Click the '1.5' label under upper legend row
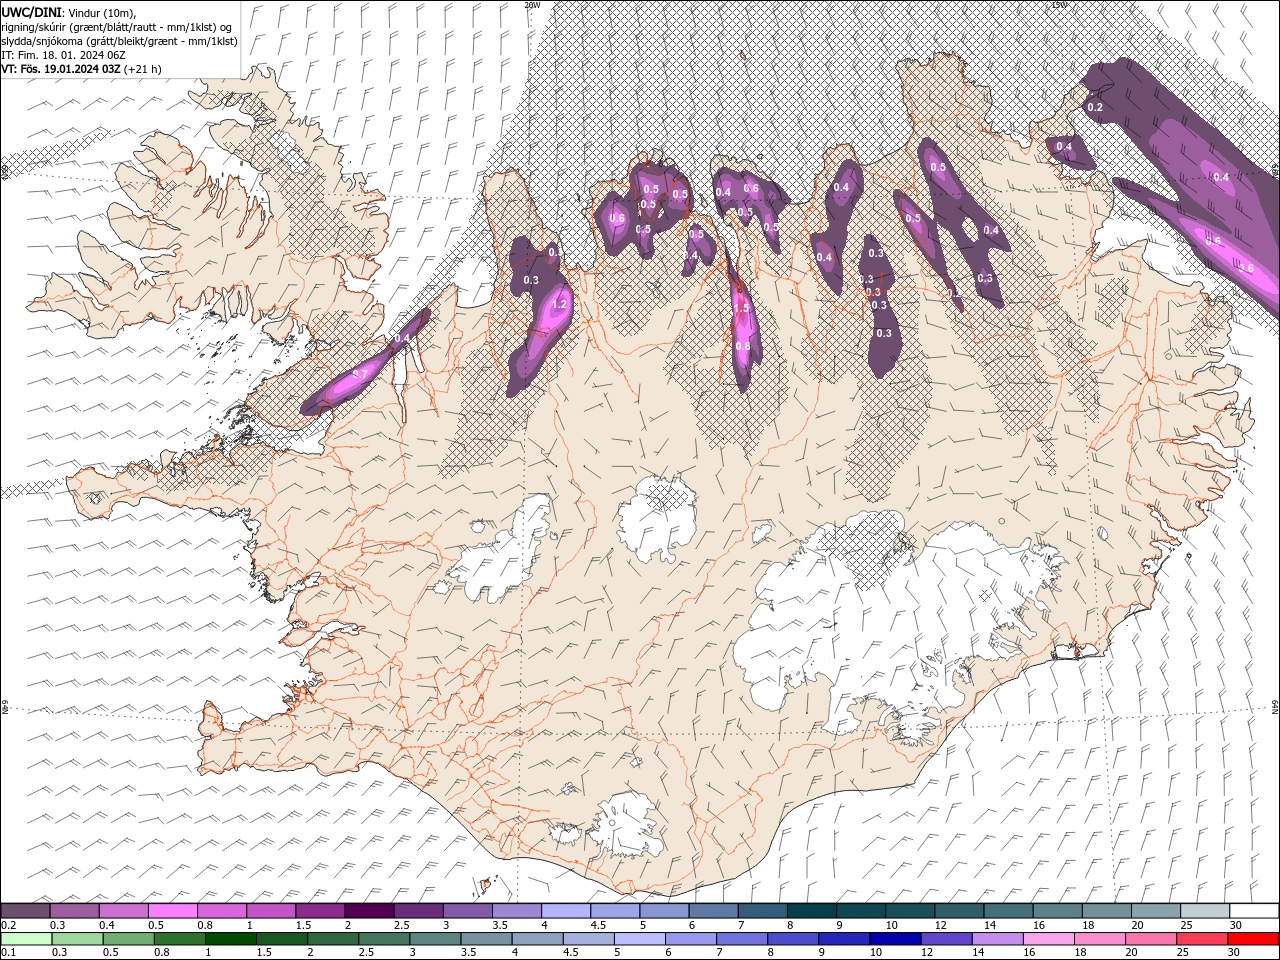 point(302,926)
